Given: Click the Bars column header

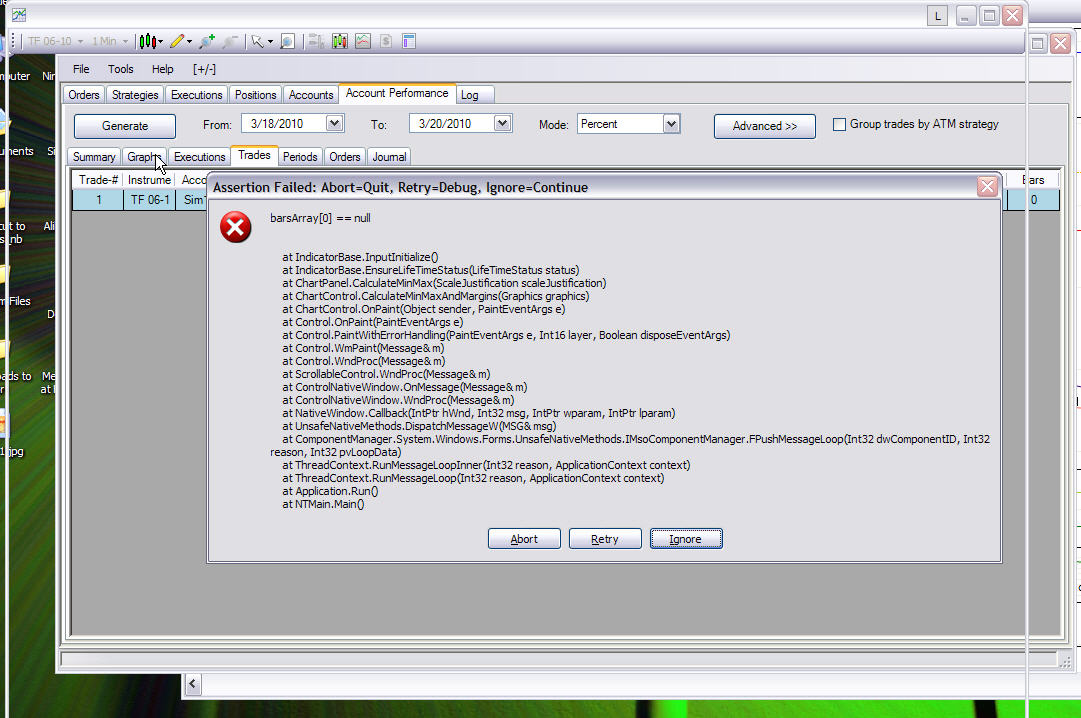Looking at the screenshot, I should point(1033,180).
